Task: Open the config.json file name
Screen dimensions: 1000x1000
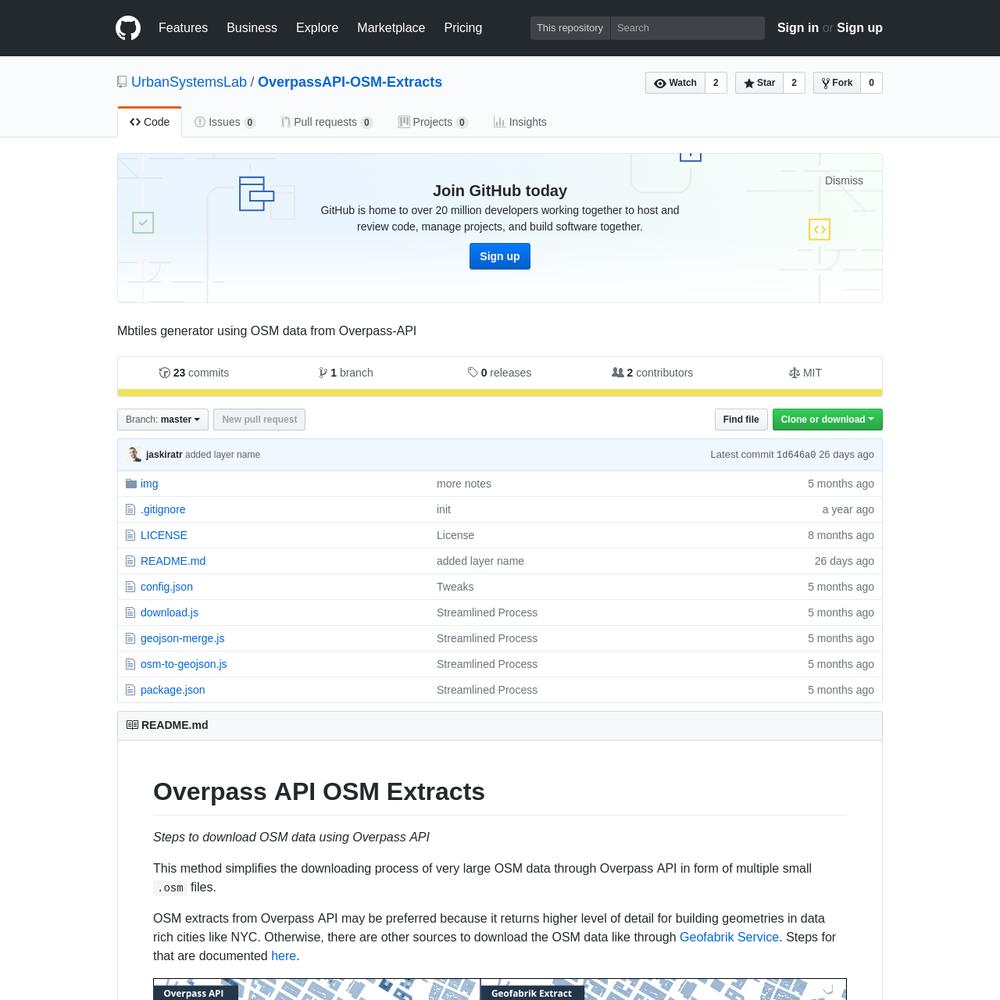Action: tap(166, 587)
